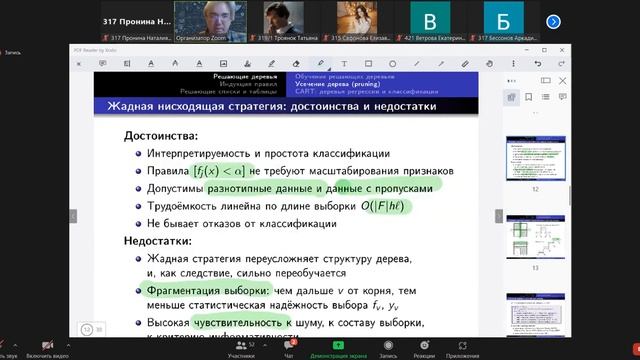The image size is (640, 360).
Task: Click the thumbnails panel scrollbar
Action: 570,196
